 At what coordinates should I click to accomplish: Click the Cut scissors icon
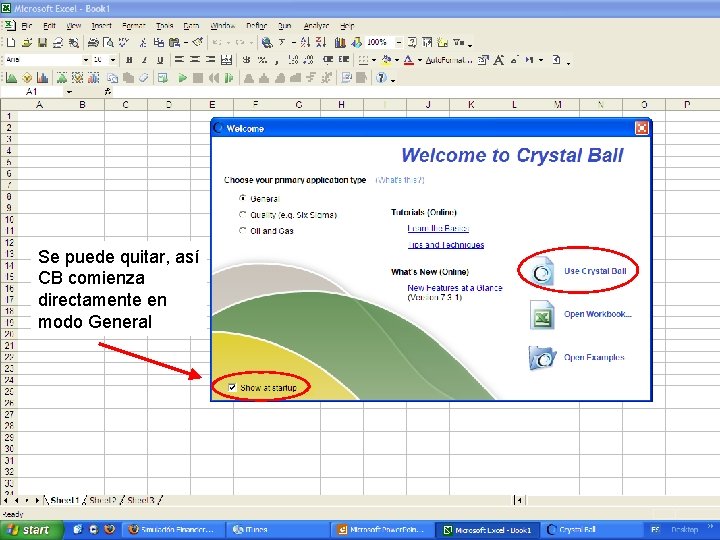[x=143, y=43]
